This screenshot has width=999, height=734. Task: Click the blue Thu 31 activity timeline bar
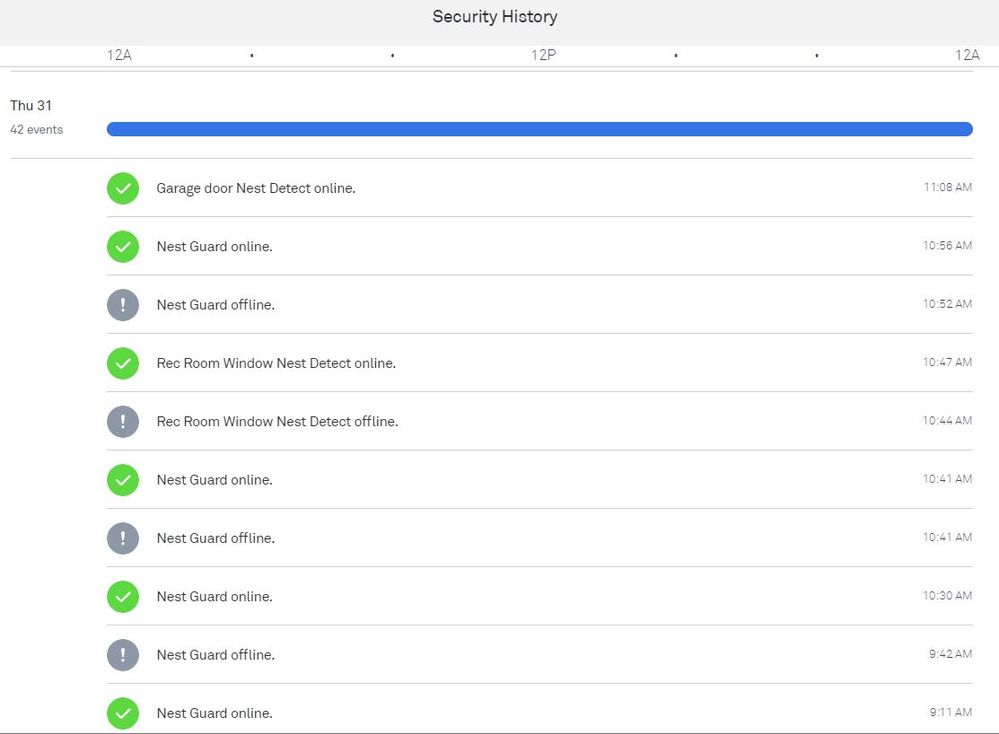(x=539, y=129)
